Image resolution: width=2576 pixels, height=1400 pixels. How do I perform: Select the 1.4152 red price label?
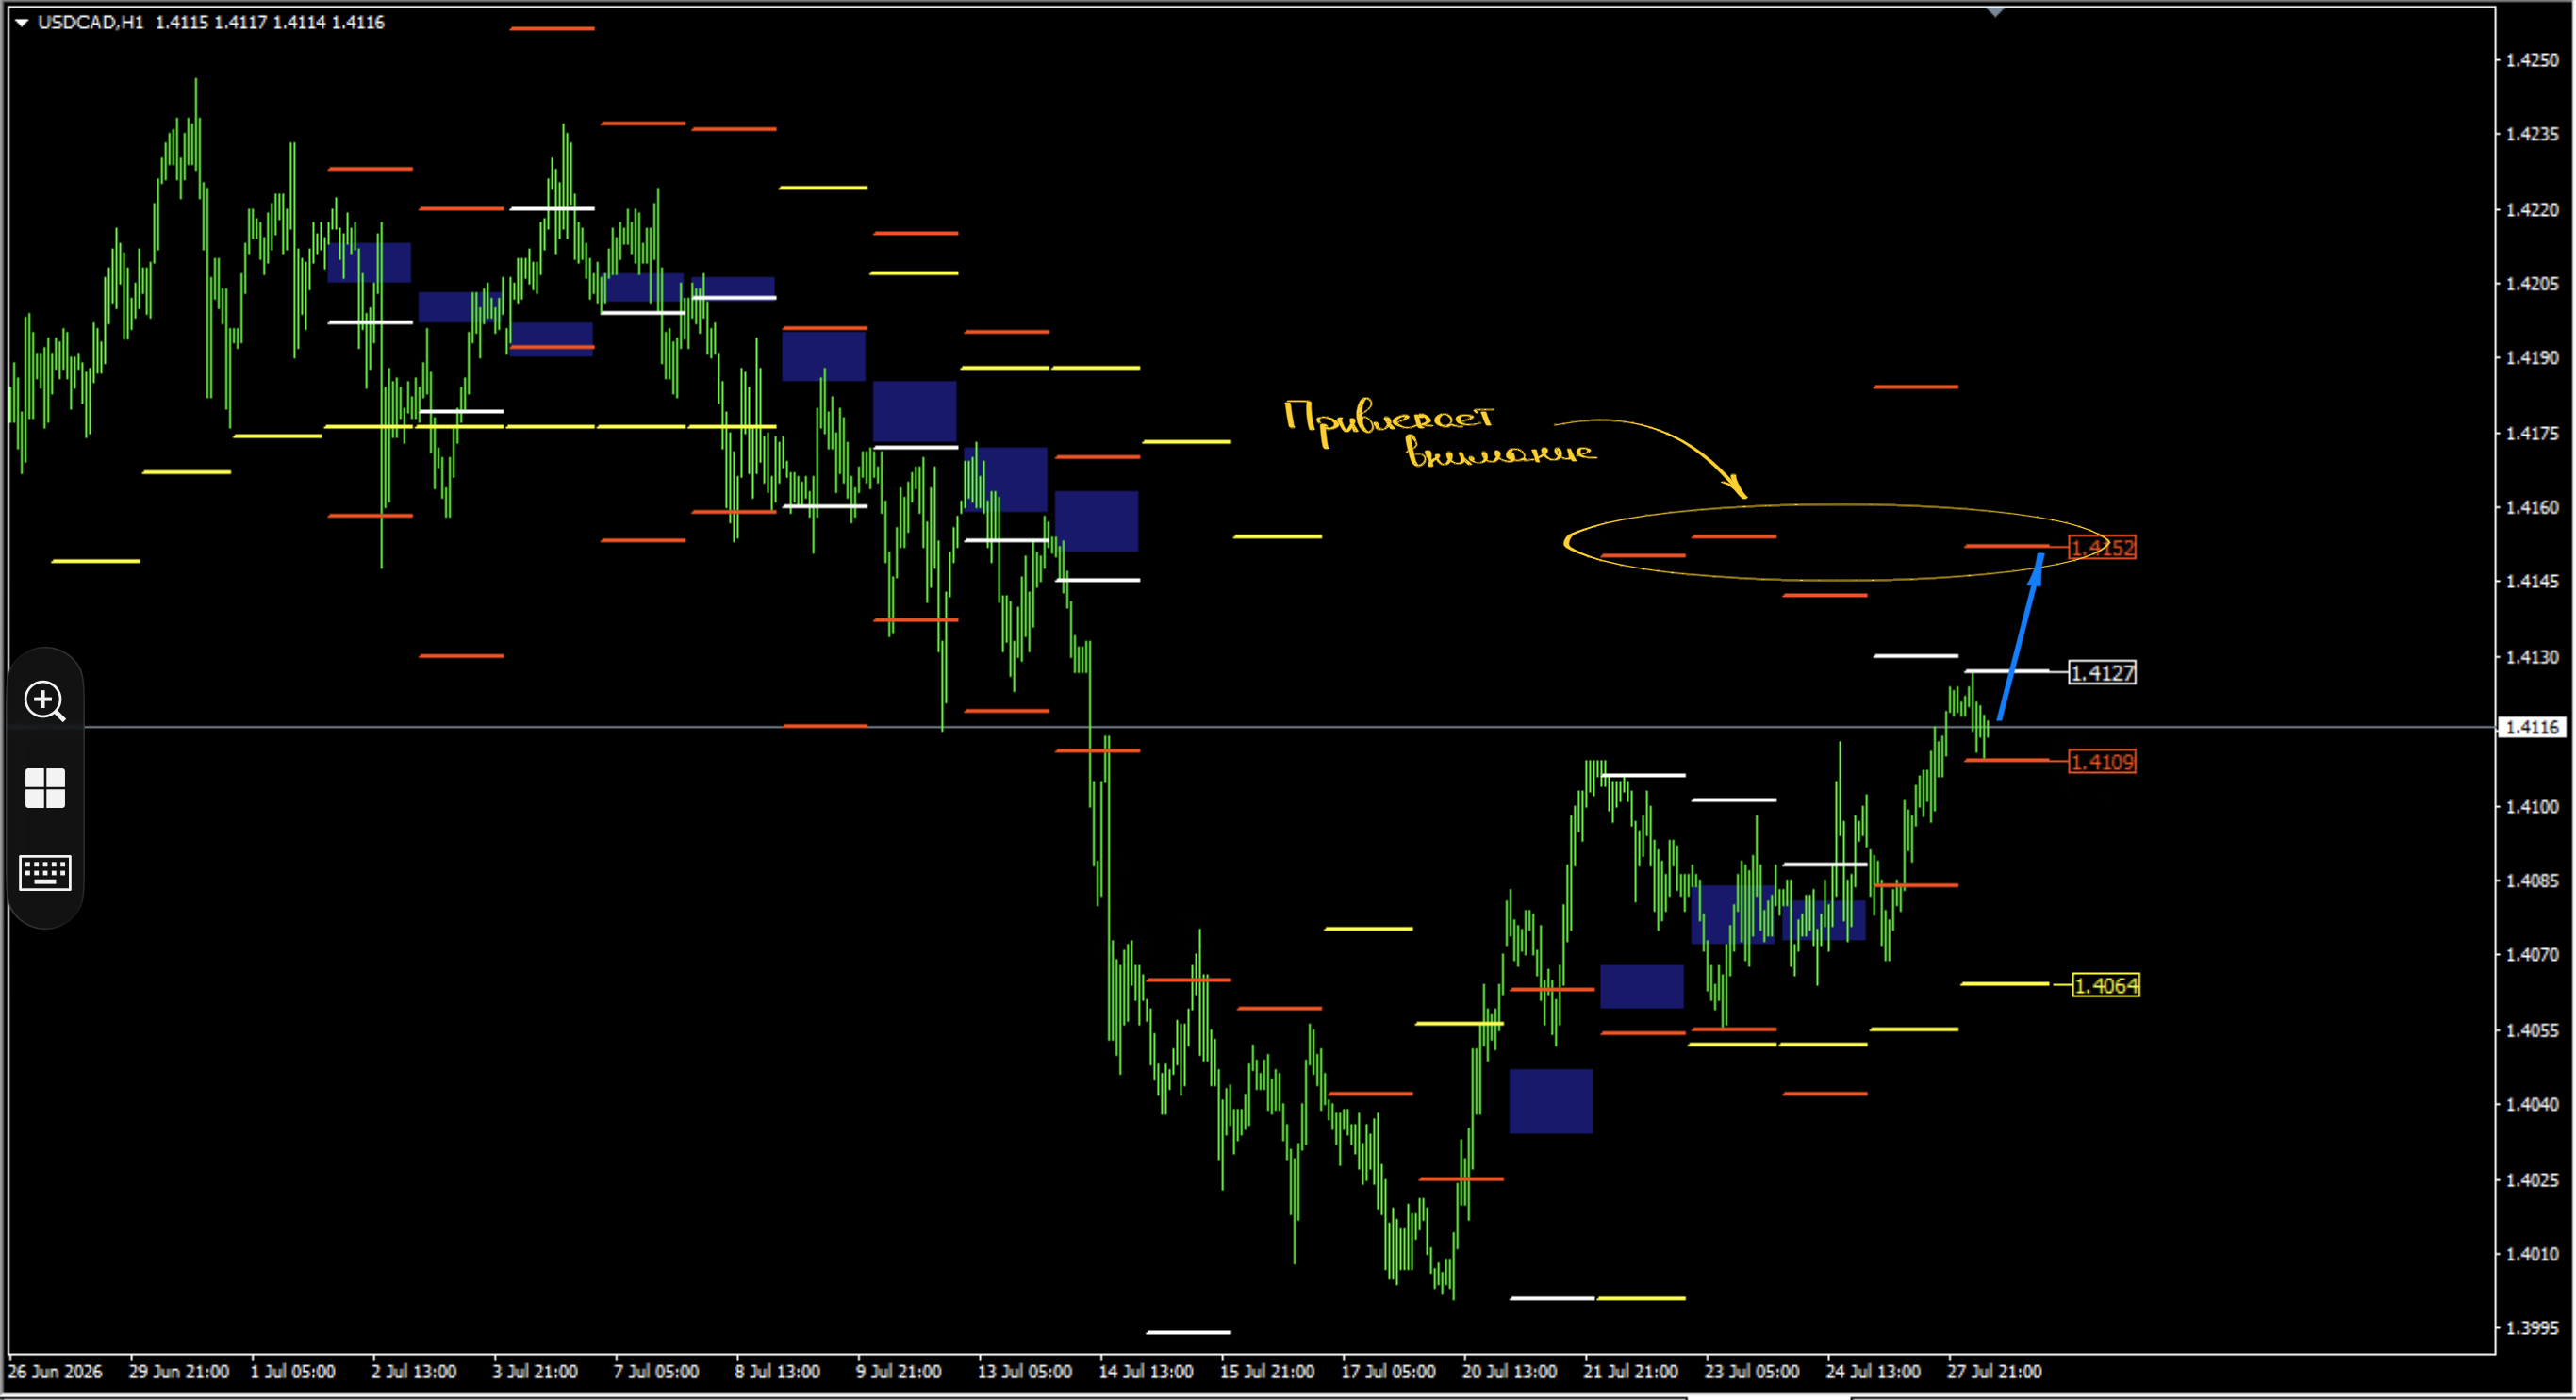coord(2102,547)
